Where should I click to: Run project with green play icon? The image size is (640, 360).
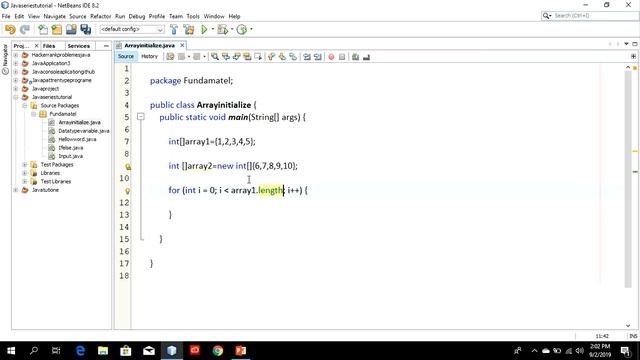[204, 29]
